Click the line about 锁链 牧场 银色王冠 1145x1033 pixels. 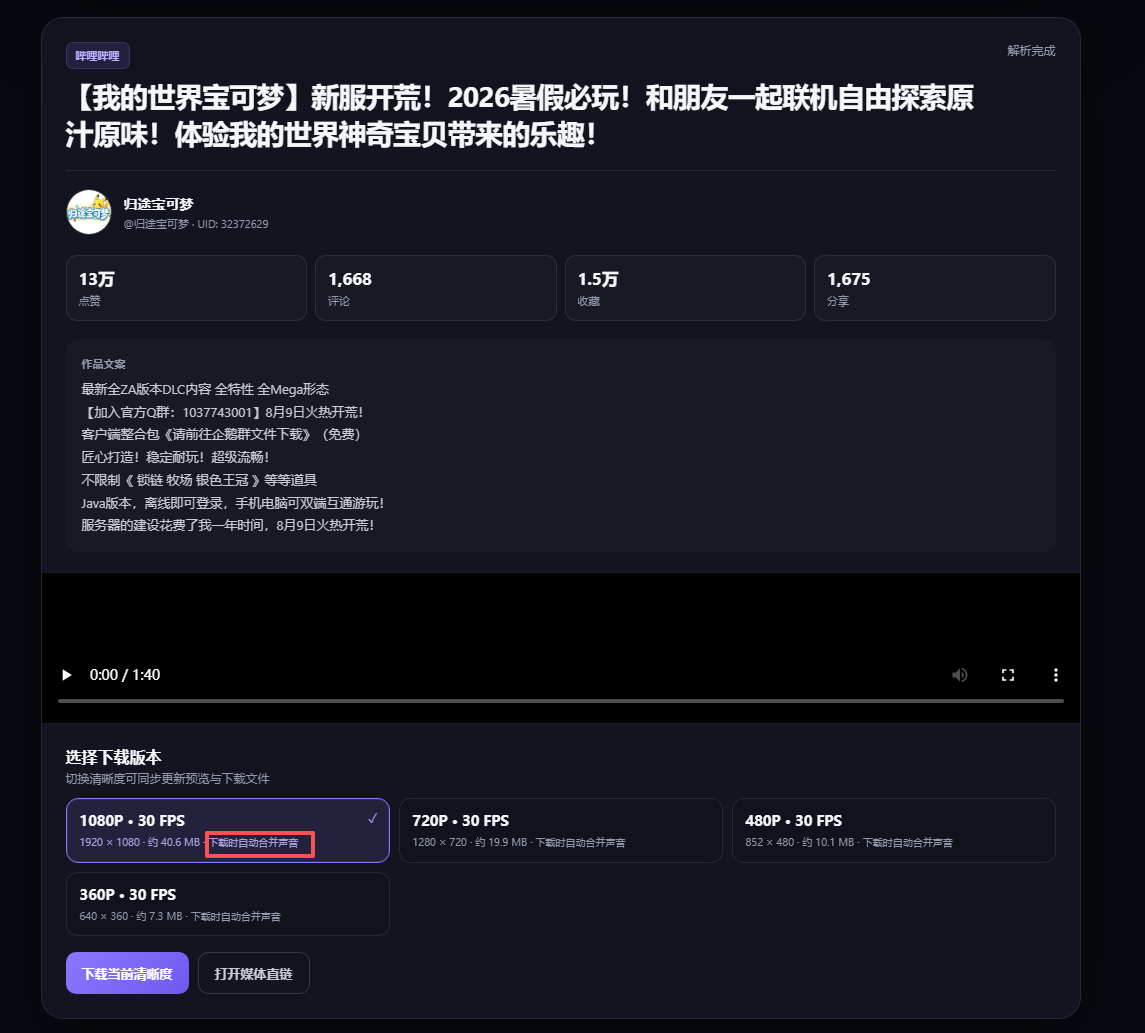point(199,480)
